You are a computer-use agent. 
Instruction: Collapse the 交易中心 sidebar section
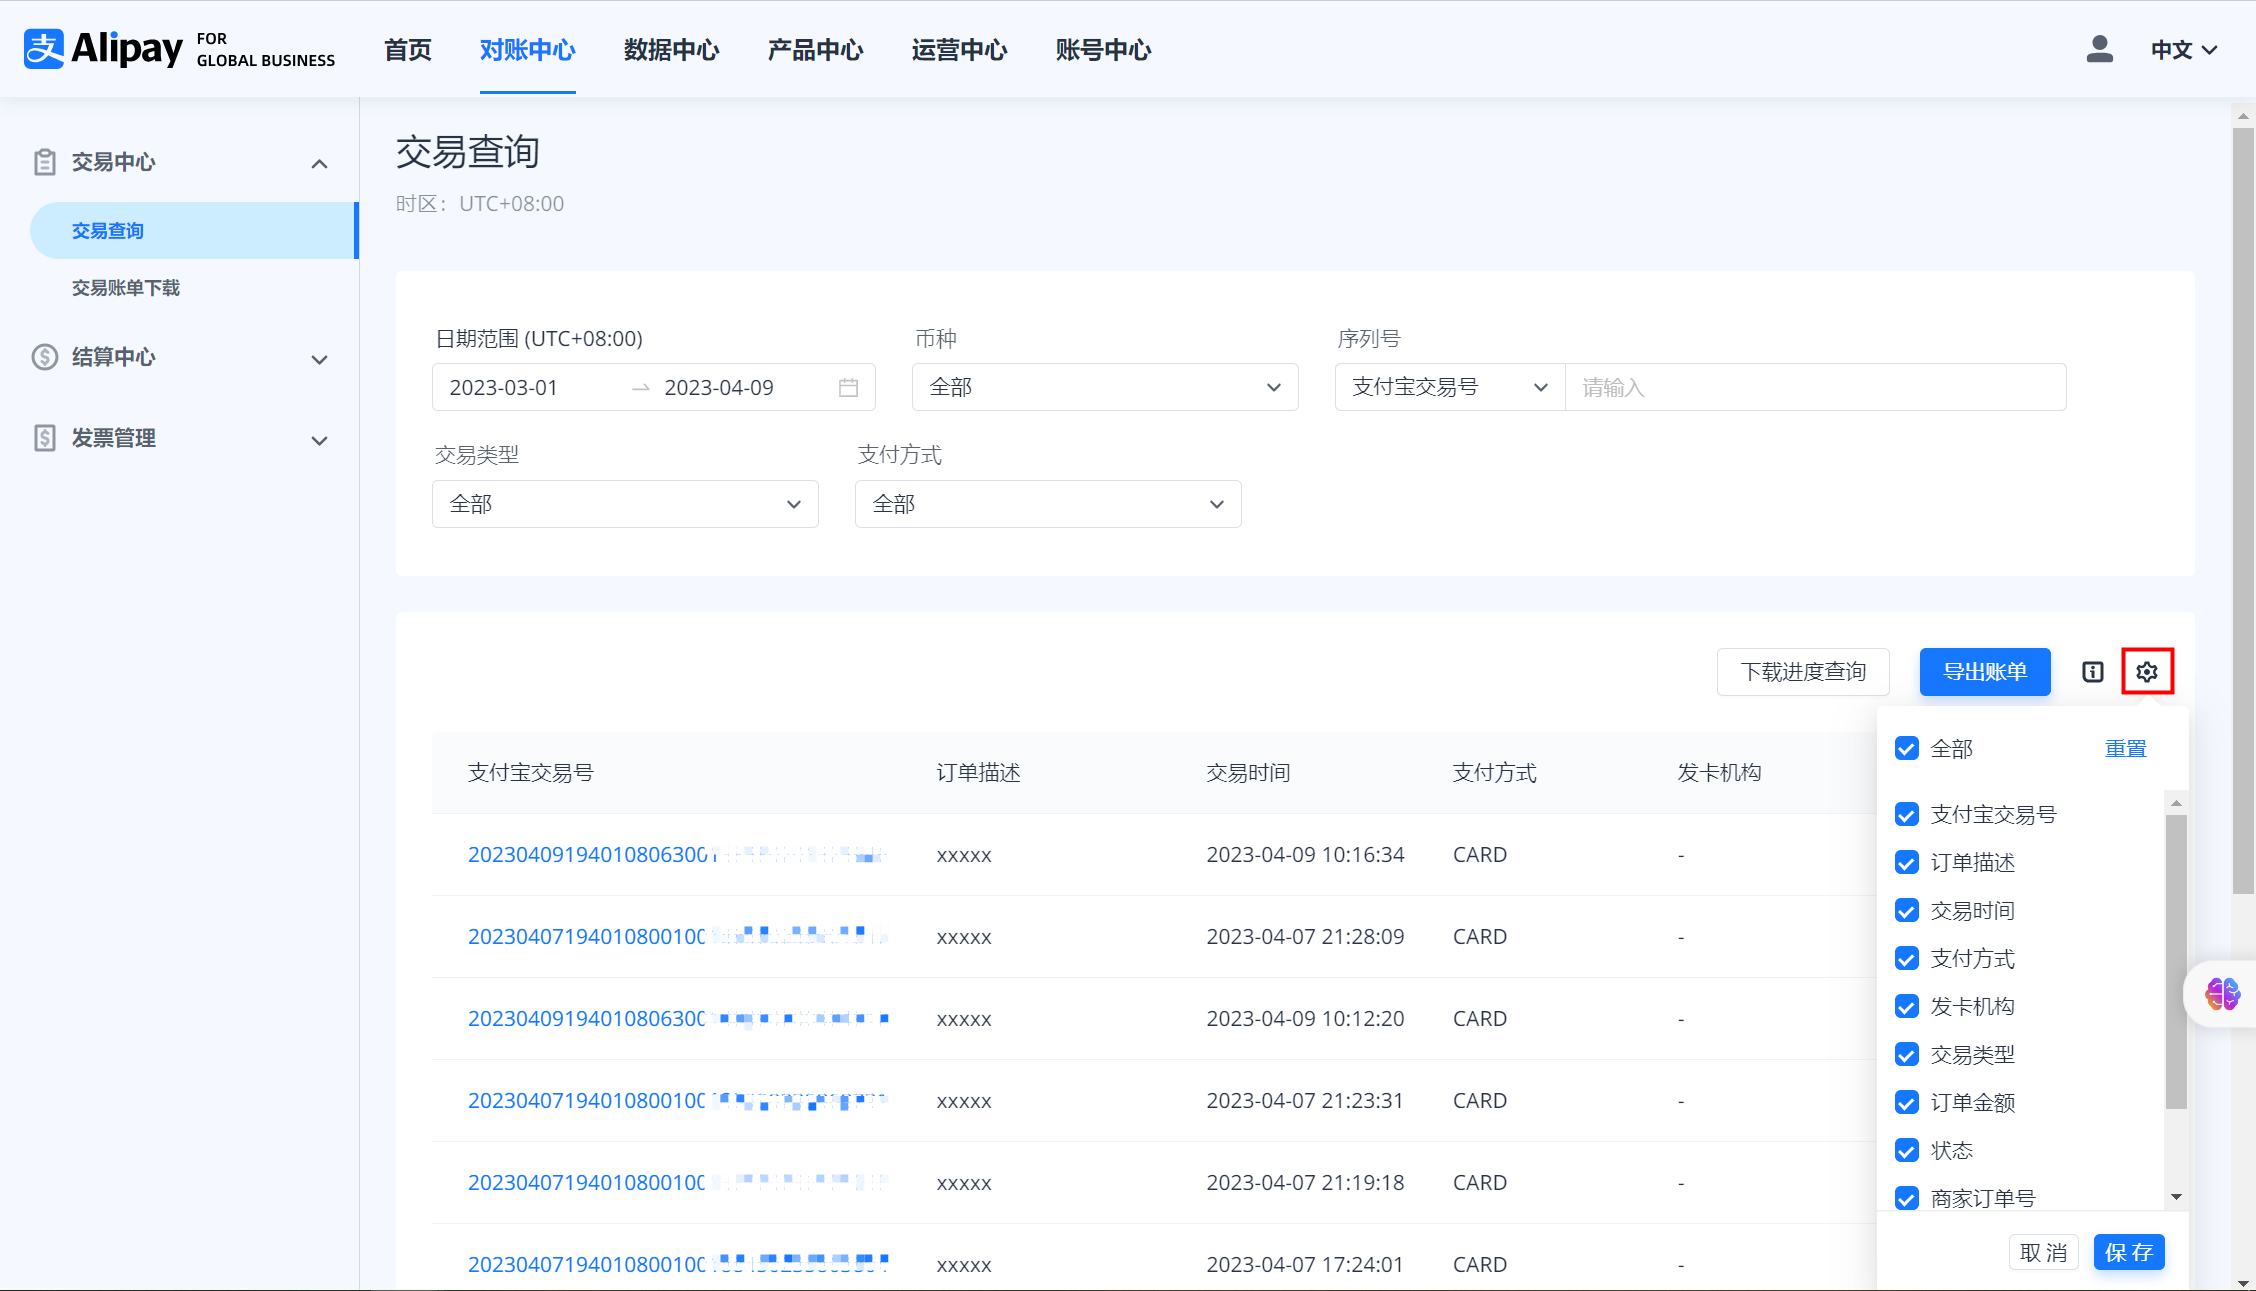(x=319, y=163)
